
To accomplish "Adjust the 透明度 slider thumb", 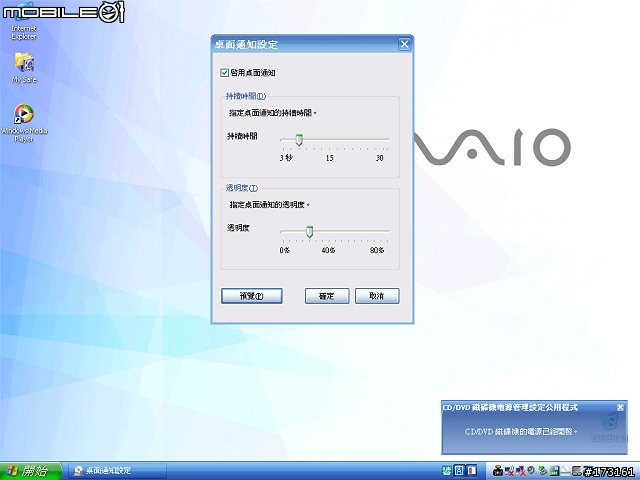I will click(x=309, y=232).
